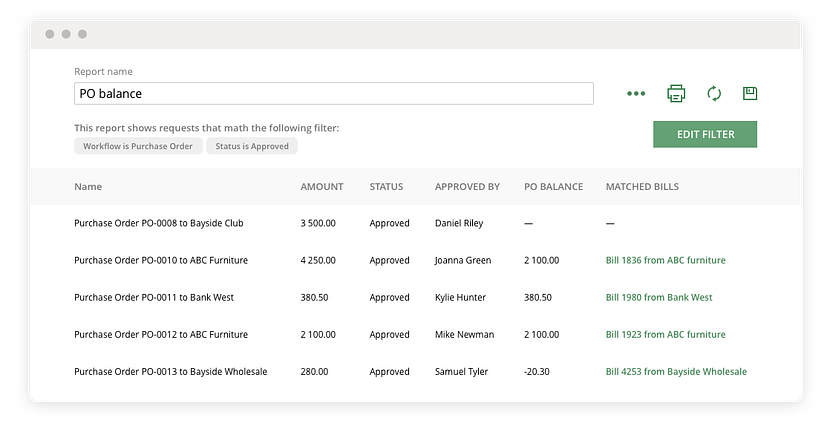The width and height of the screenshot is (833, 426).
Task: Click the amount 280.00
Action: tap(314, 372)
